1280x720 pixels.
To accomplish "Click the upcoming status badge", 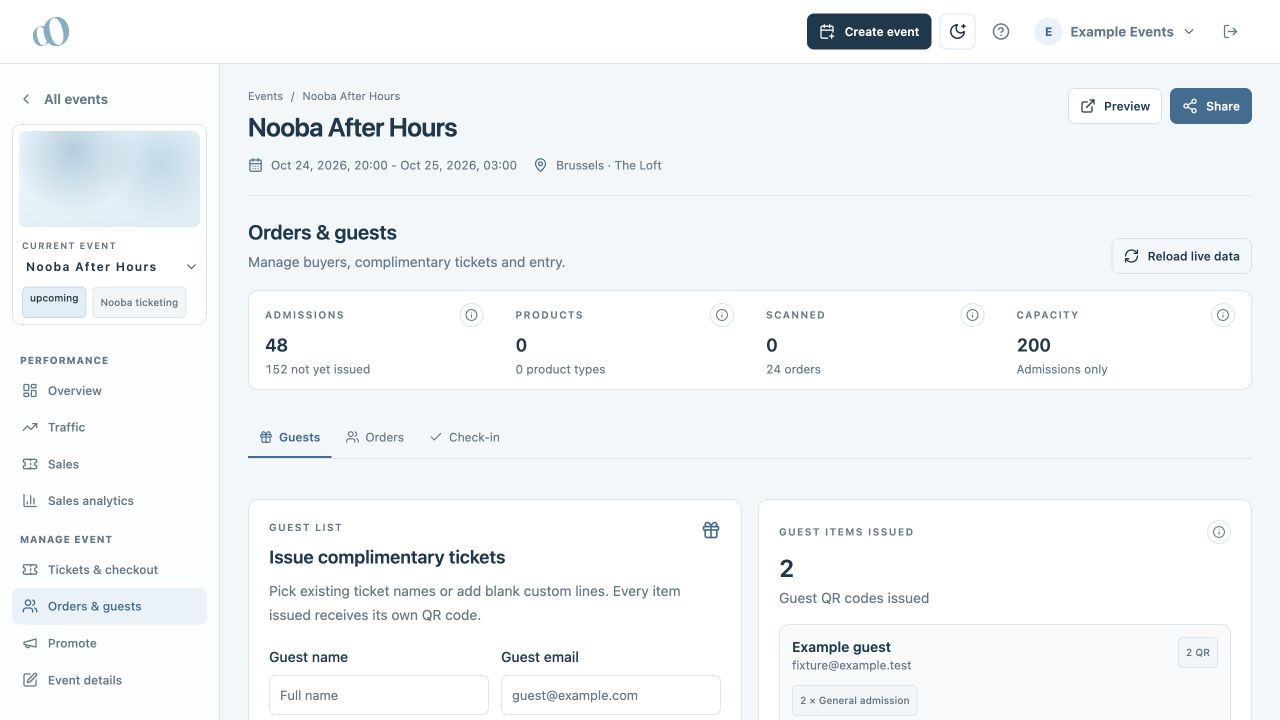I will (x=54, y=301).
